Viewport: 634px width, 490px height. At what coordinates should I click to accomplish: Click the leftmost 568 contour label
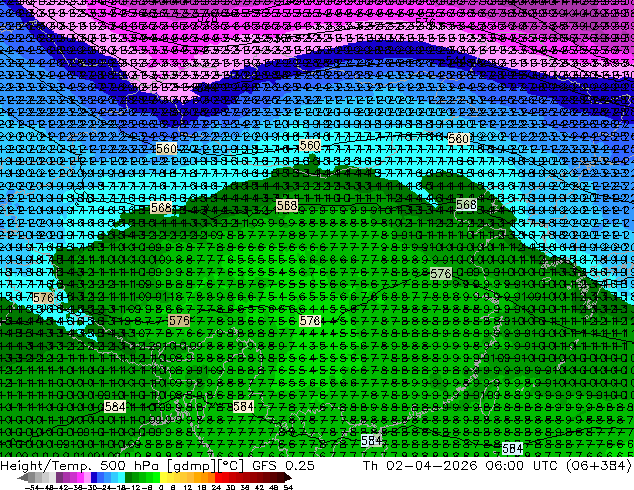pos(161,208)
